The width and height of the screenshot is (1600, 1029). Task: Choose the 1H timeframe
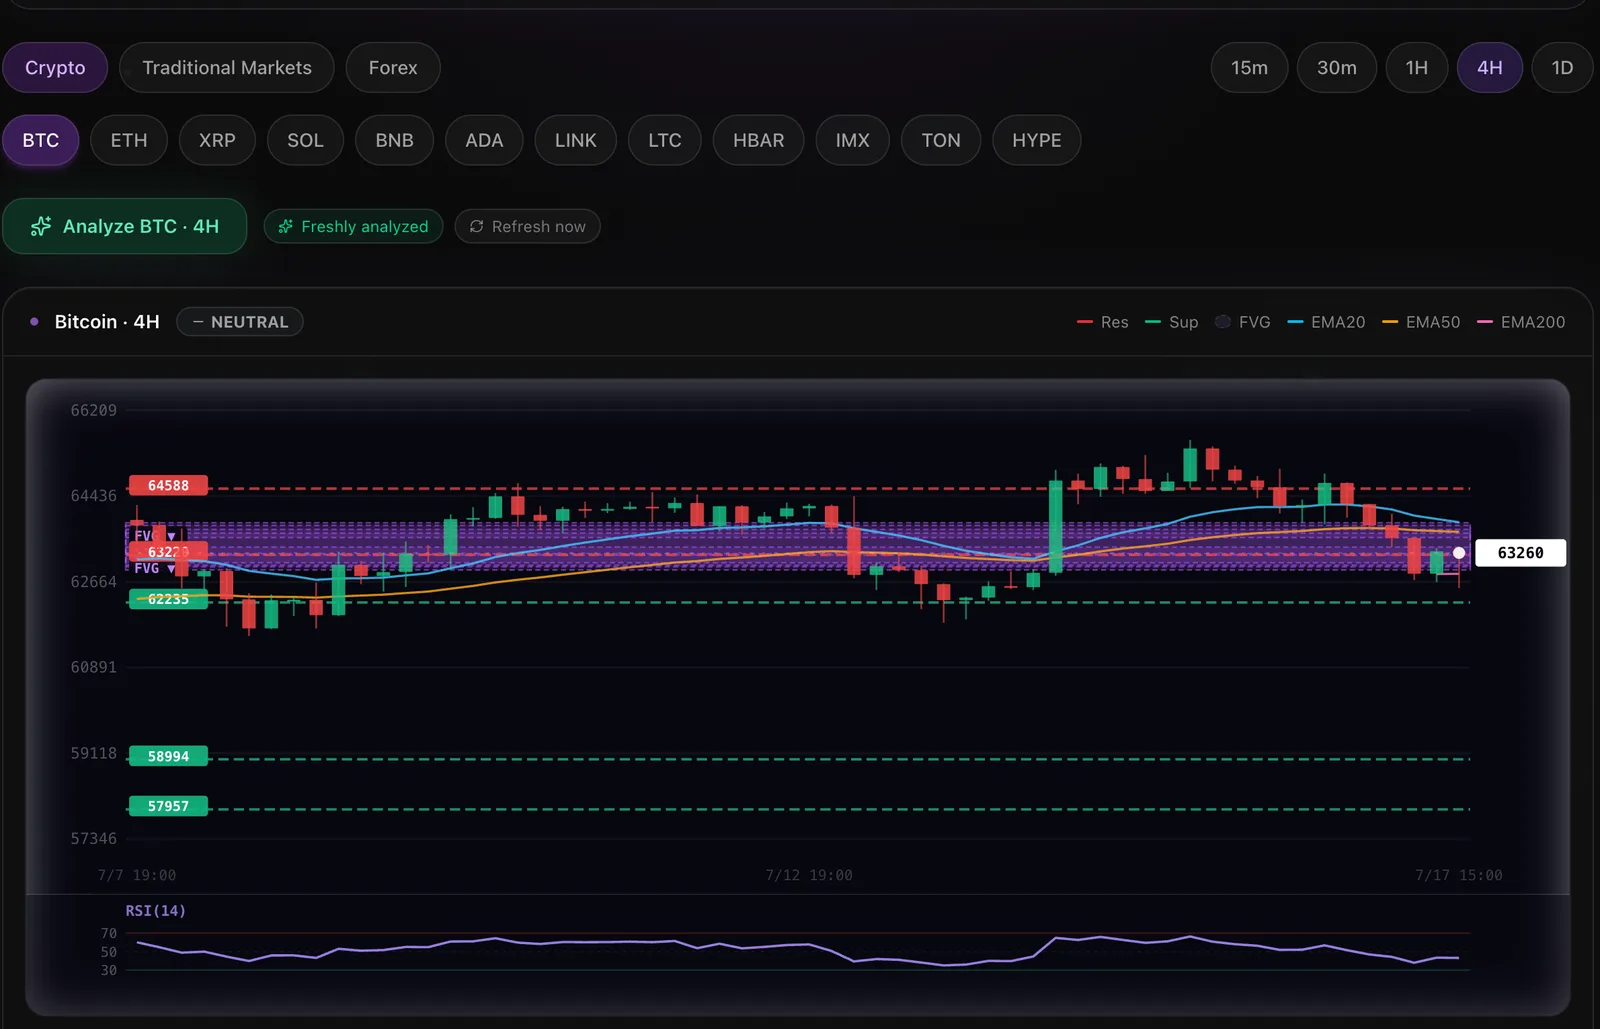click(1417, 68)
